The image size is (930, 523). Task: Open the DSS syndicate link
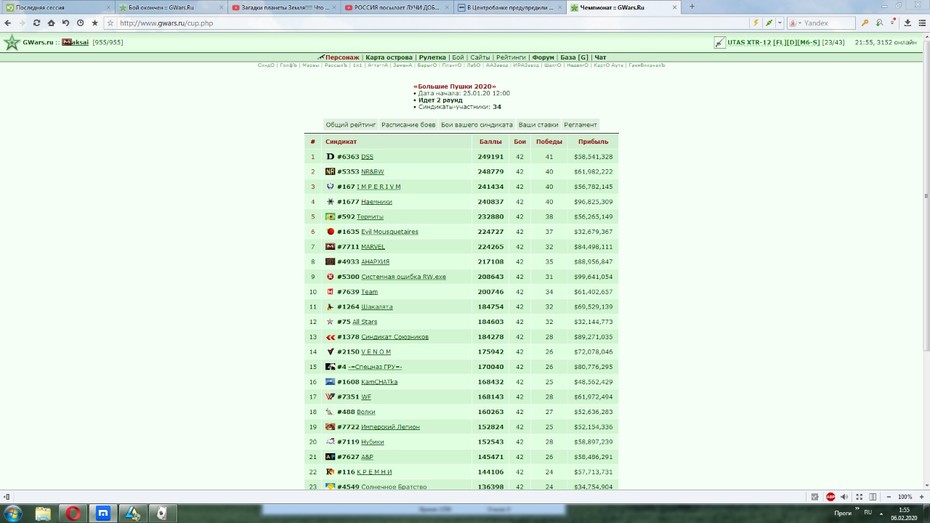[367, 157]
